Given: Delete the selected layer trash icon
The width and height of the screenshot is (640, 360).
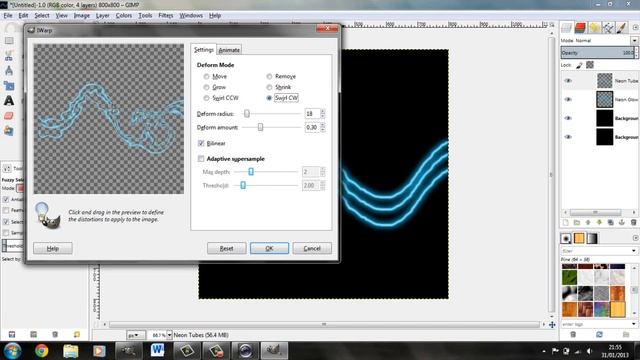Looking at the screenshot, I should coord(633,222).
